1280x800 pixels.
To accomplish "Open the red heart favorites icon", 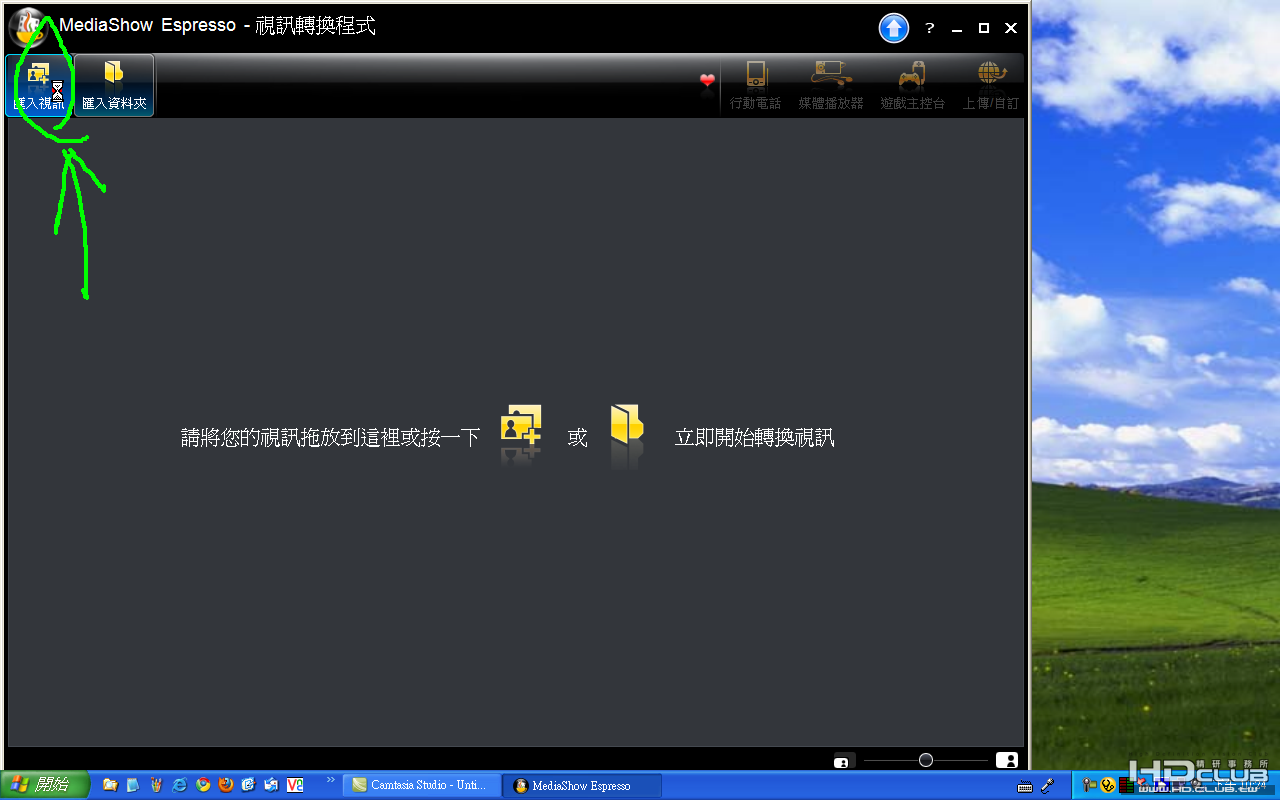I will (x=707, y=80).
